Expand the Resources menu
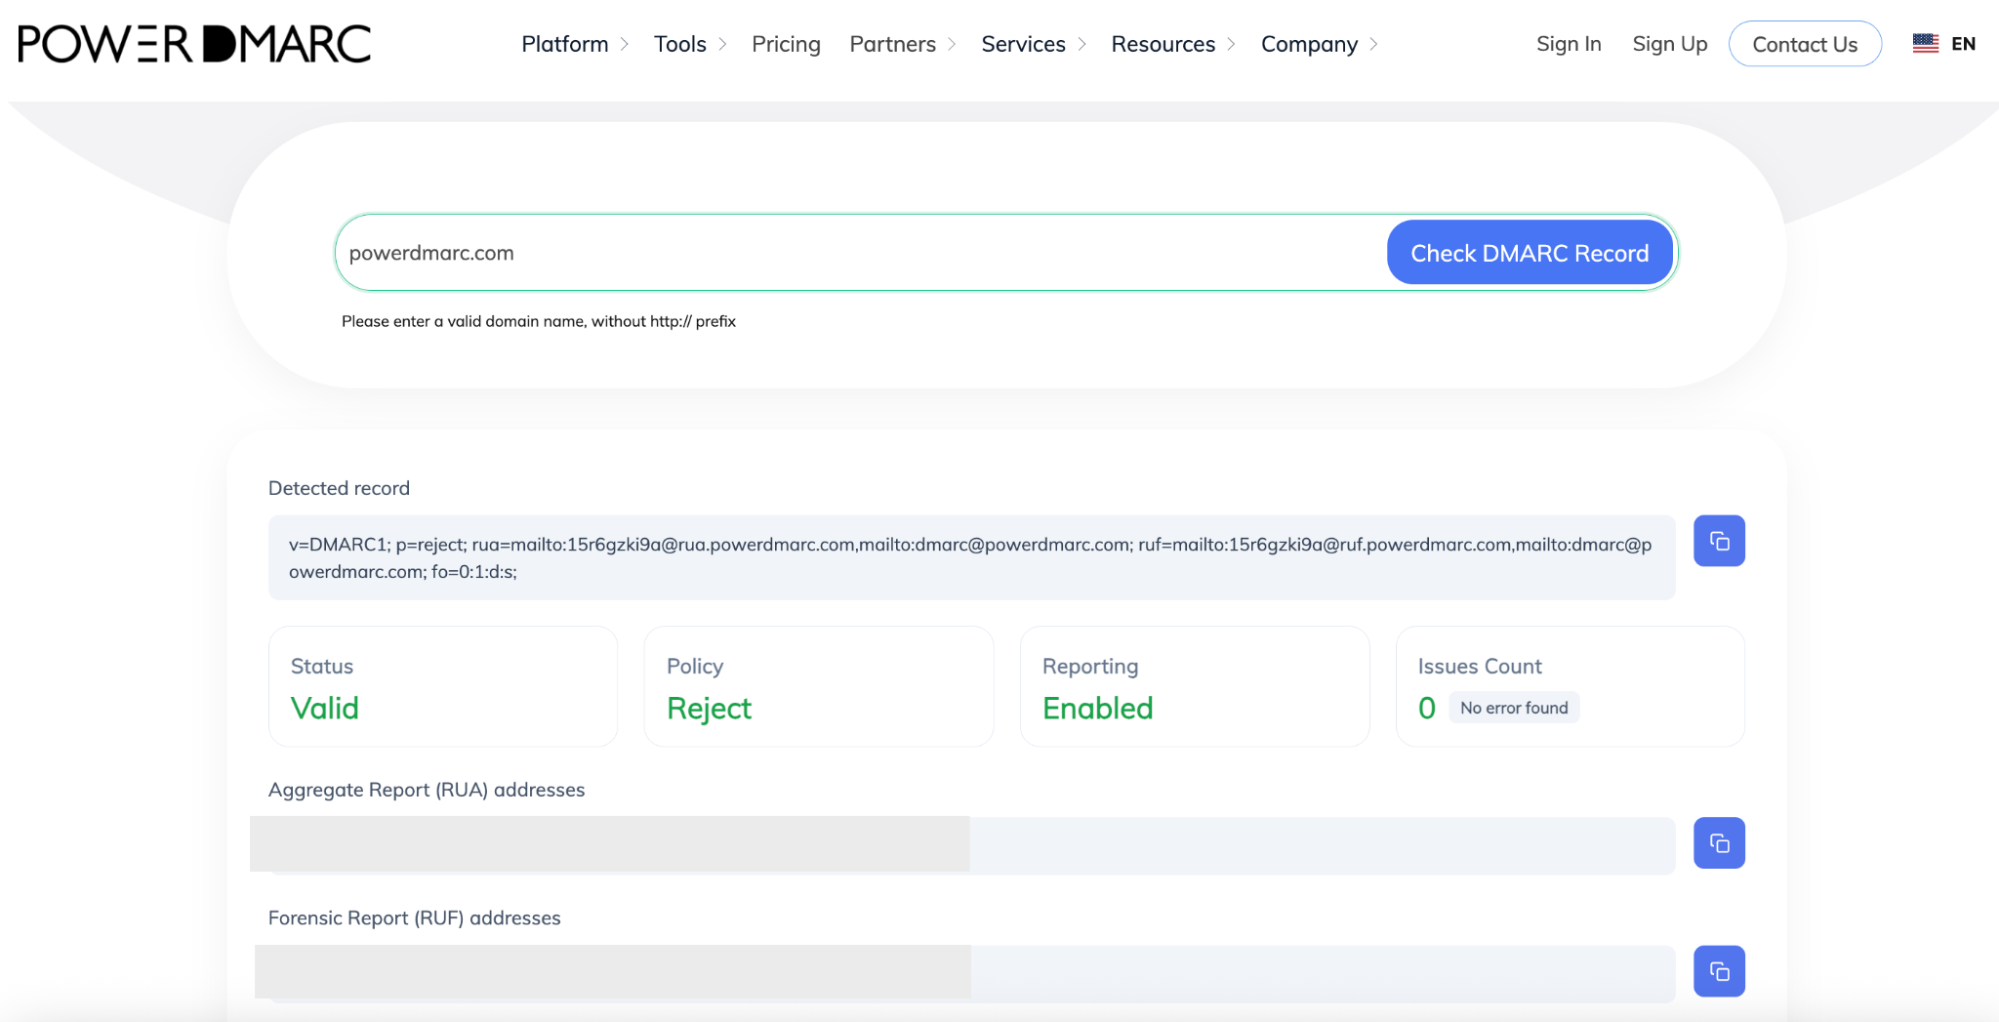The width and height of the screenshot is (1999, 1022). click(1174, 44)
